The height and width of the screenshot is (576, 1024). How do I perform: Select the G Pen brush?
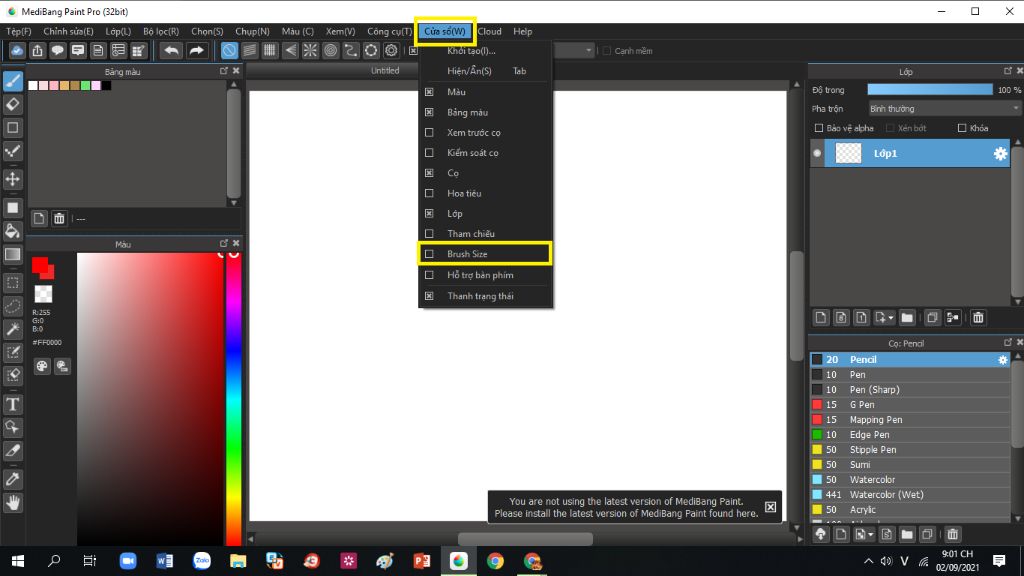(910, 405)
